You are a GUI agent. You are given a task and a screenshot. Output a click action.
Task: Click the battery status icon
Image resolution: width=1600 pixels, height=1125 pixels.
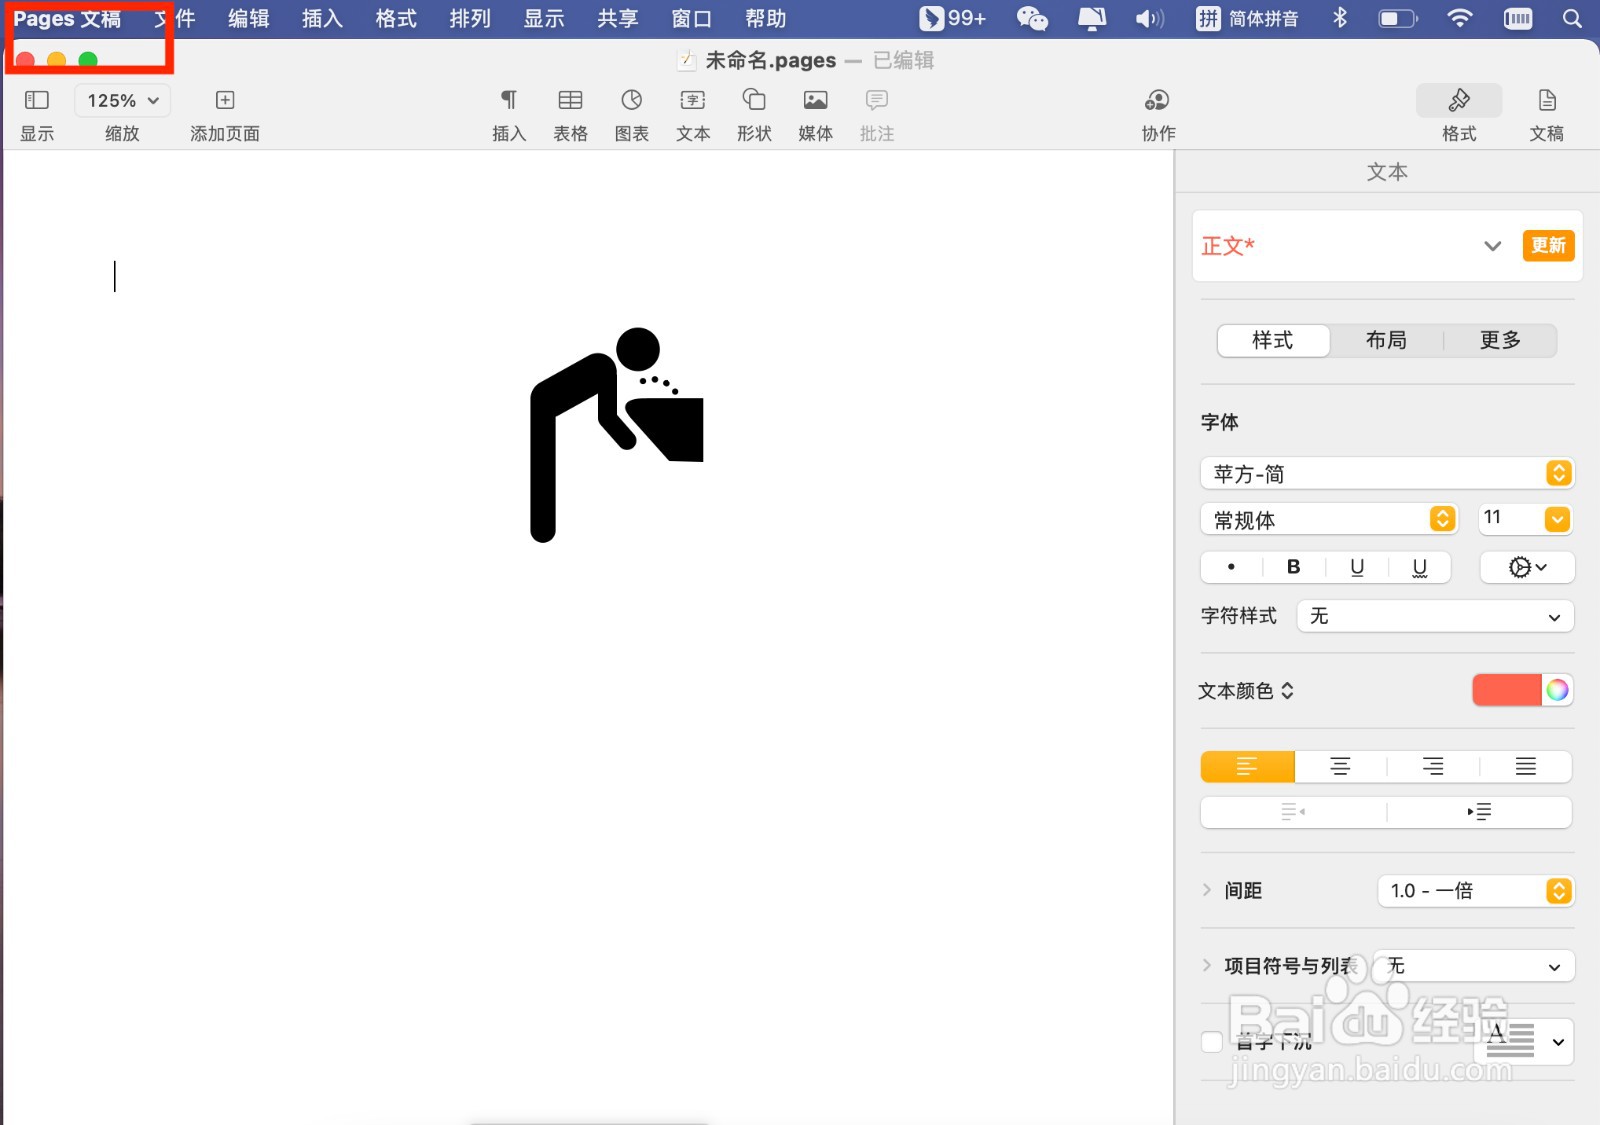click(1398, 18)
